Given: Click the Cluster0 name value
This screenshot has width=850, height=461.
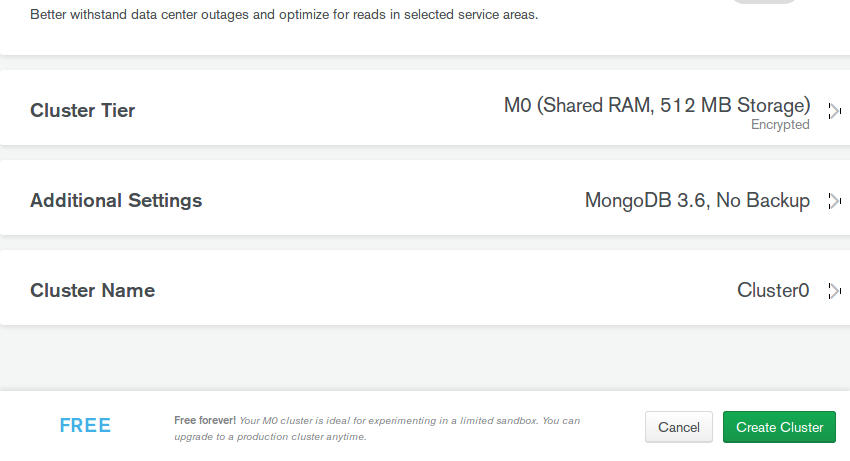Looking at the screenshot, I should [773, 290].
